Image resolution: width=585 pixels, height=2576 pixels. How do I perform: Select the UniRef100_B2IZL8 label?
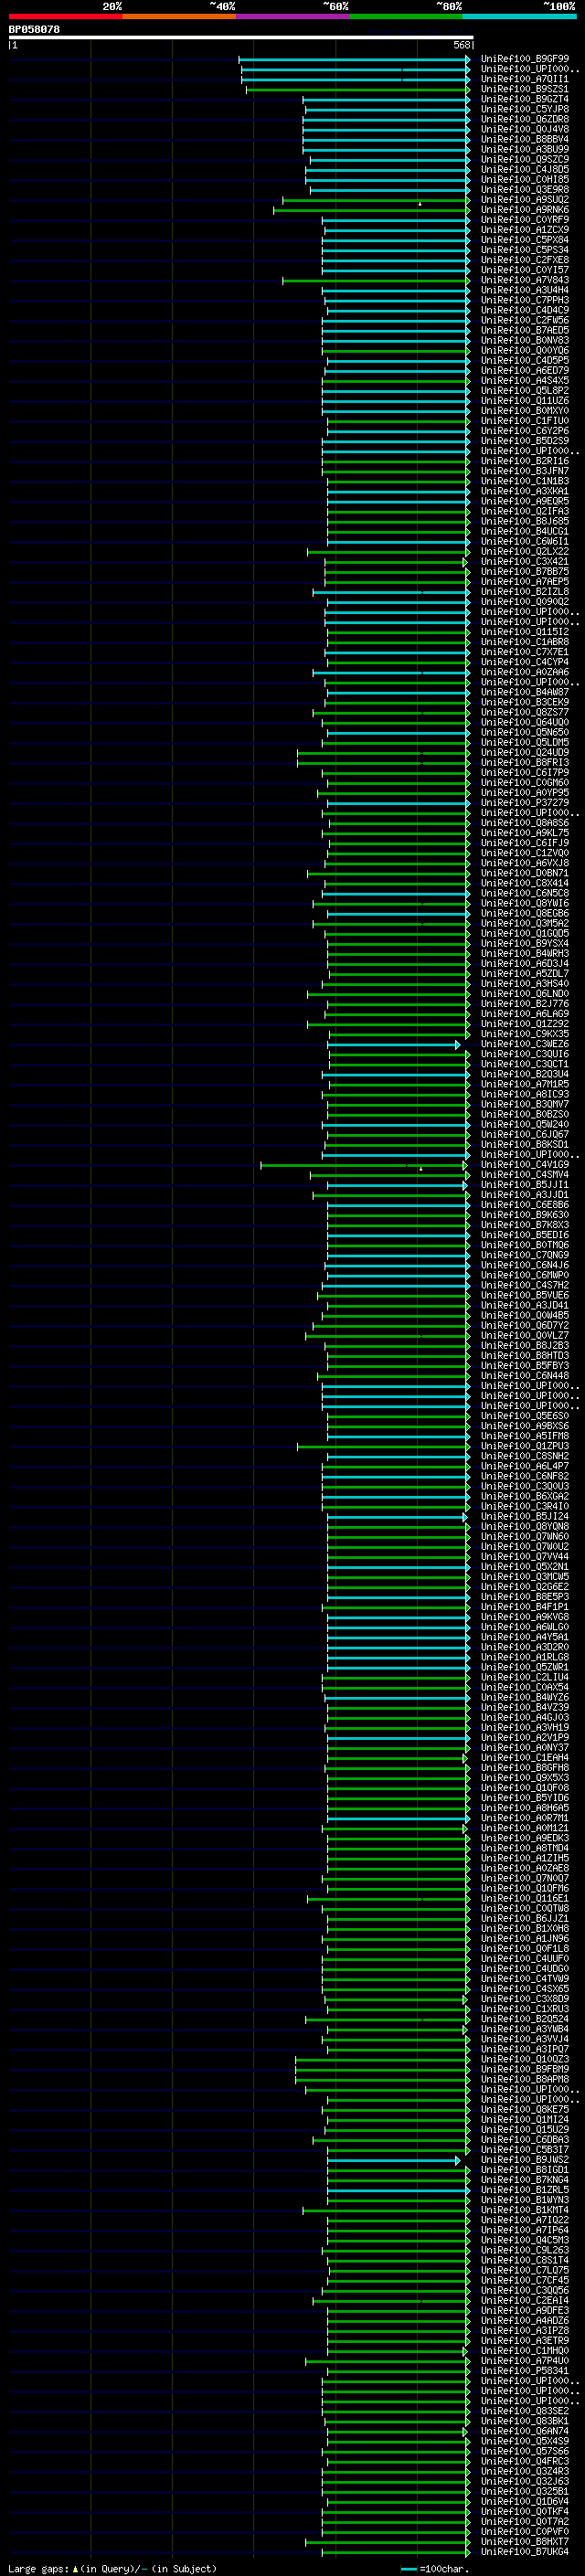[525, 591]
